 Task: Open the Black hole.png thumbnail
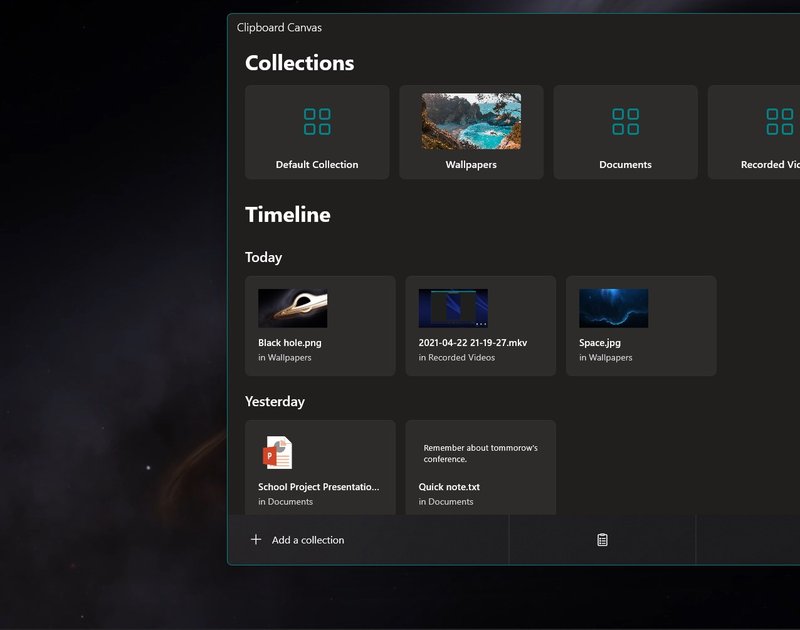(x=292, y=308)
